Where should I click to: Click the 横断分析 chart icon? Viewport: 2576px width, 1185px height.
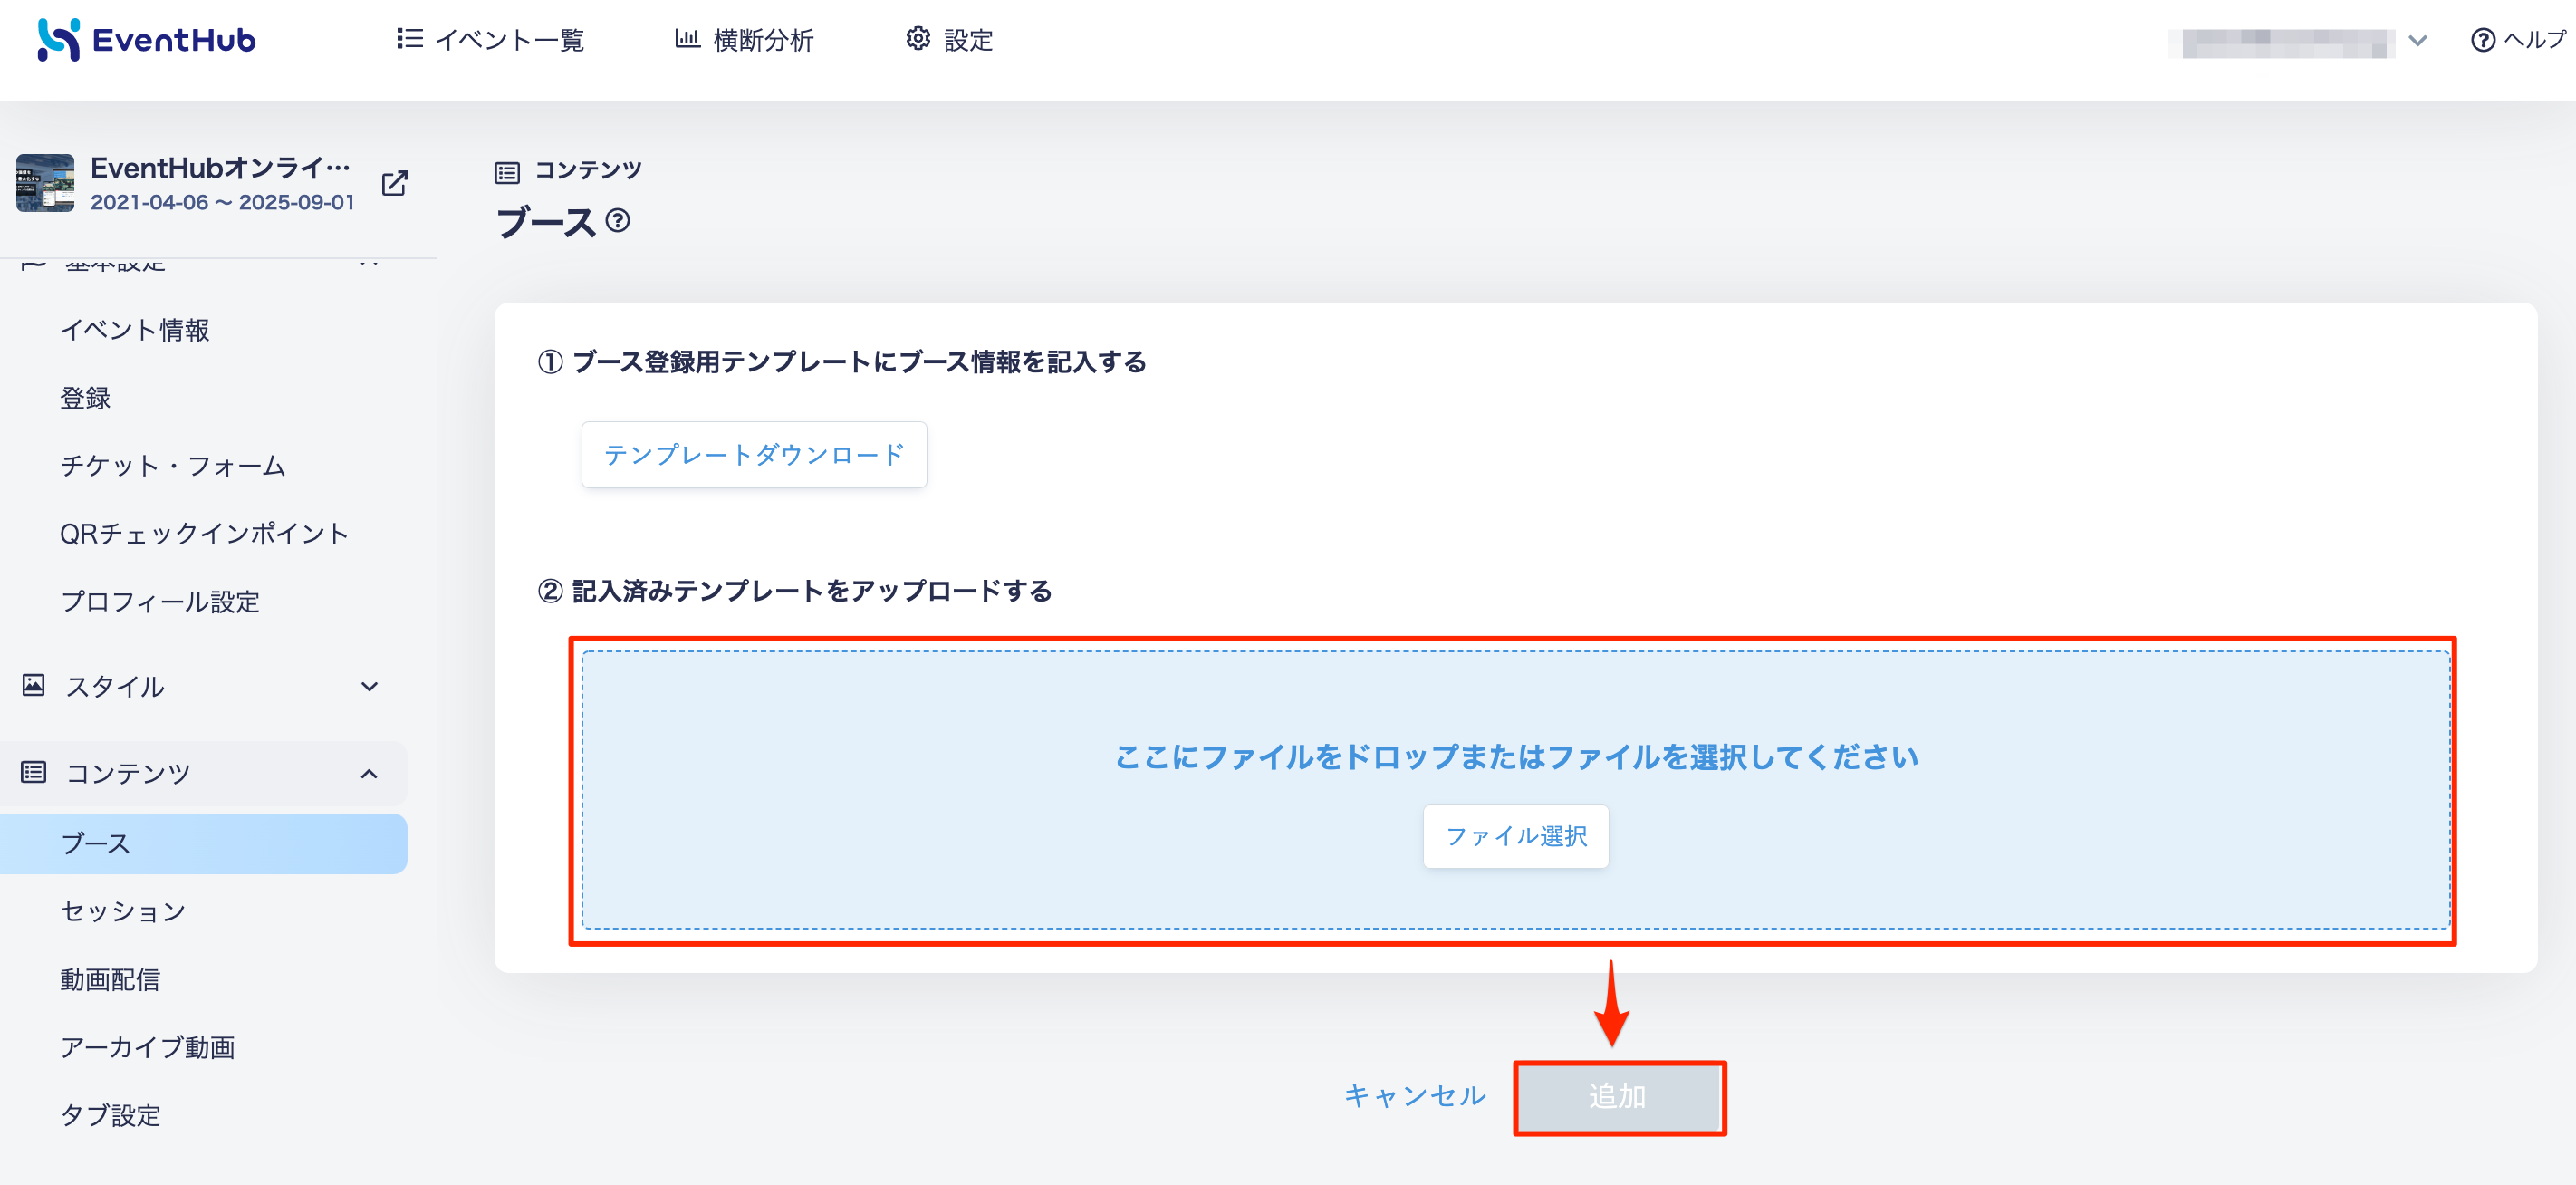[687, 38]
